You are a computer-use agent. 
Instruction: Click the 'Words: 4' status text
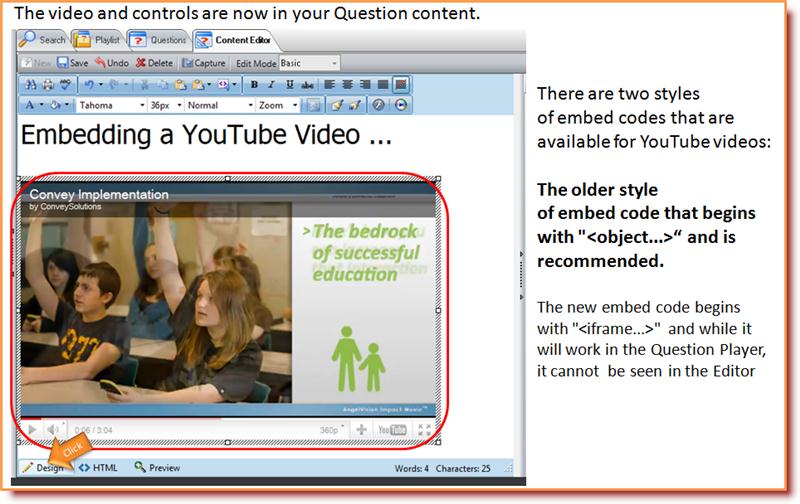tap(411, 468)
